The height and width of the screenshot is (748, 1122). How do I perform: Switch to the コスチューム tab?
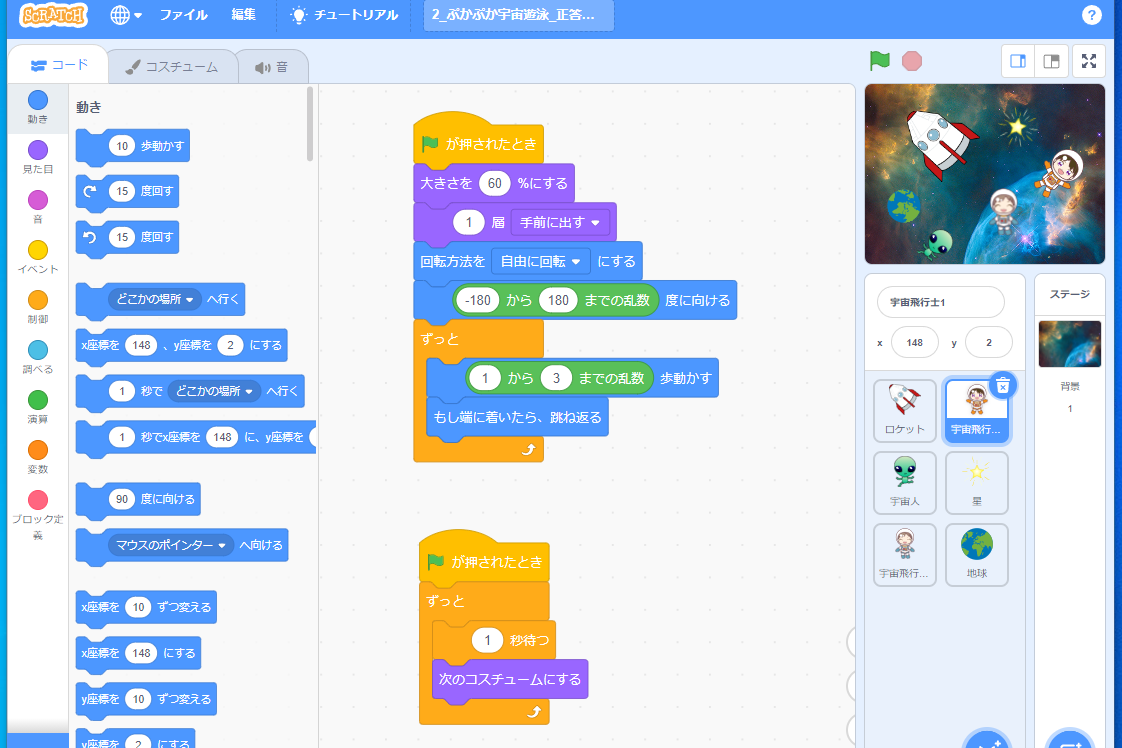[172, 67]
